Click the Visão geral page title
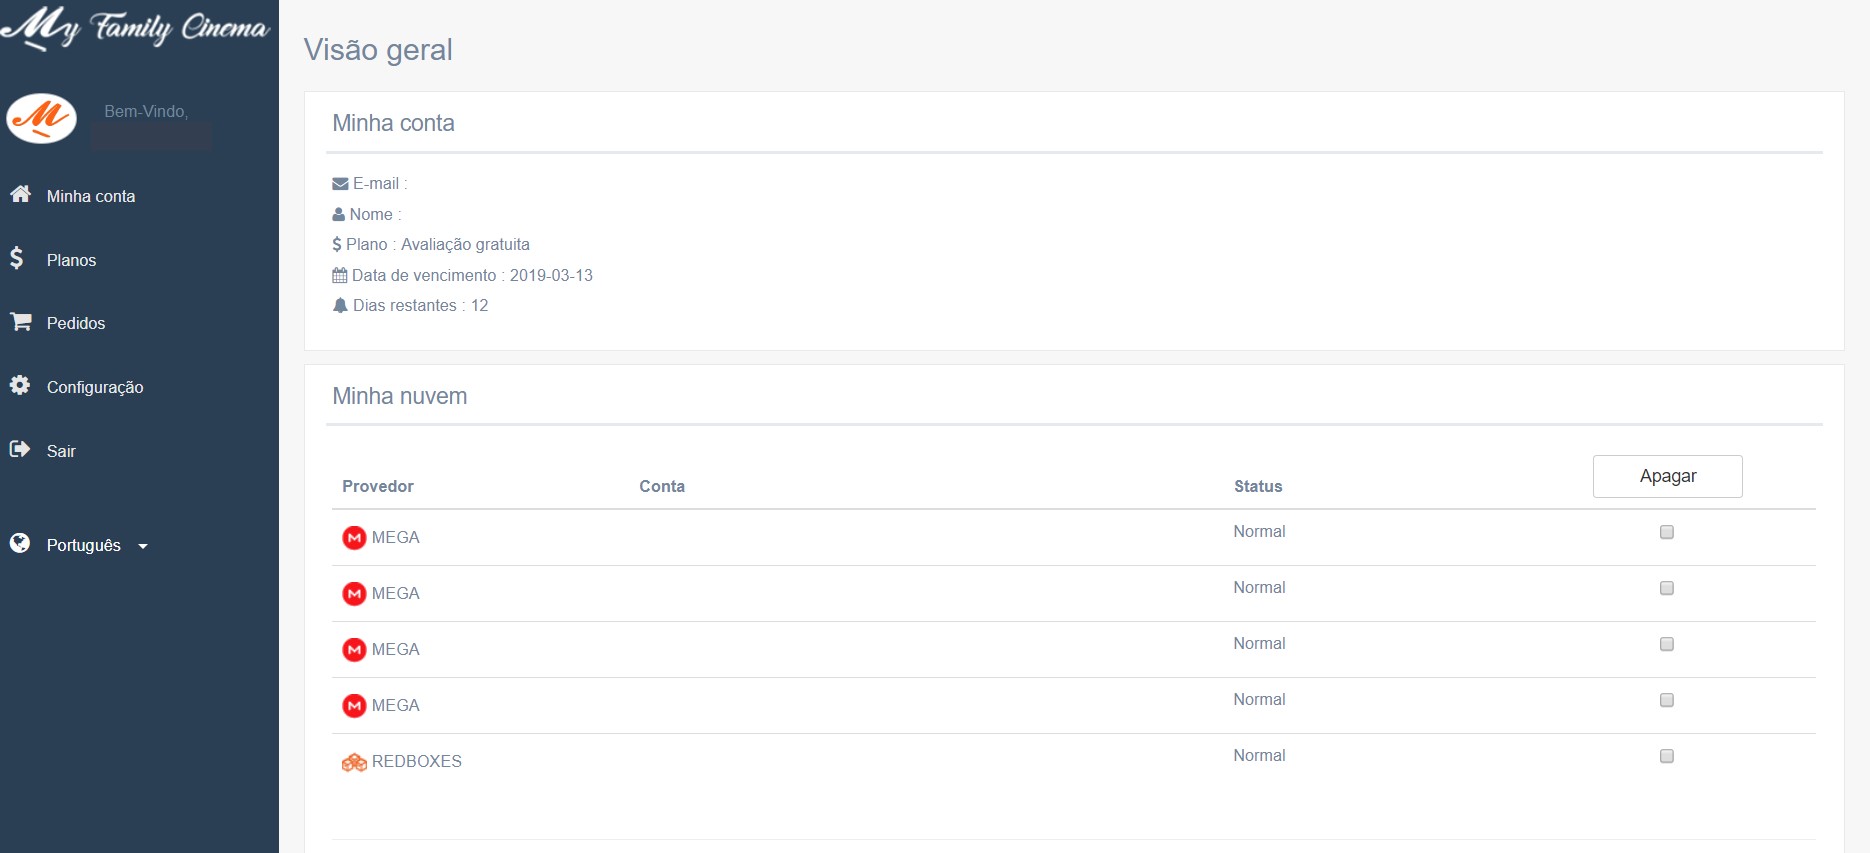1870x853 pixels. 378,50
